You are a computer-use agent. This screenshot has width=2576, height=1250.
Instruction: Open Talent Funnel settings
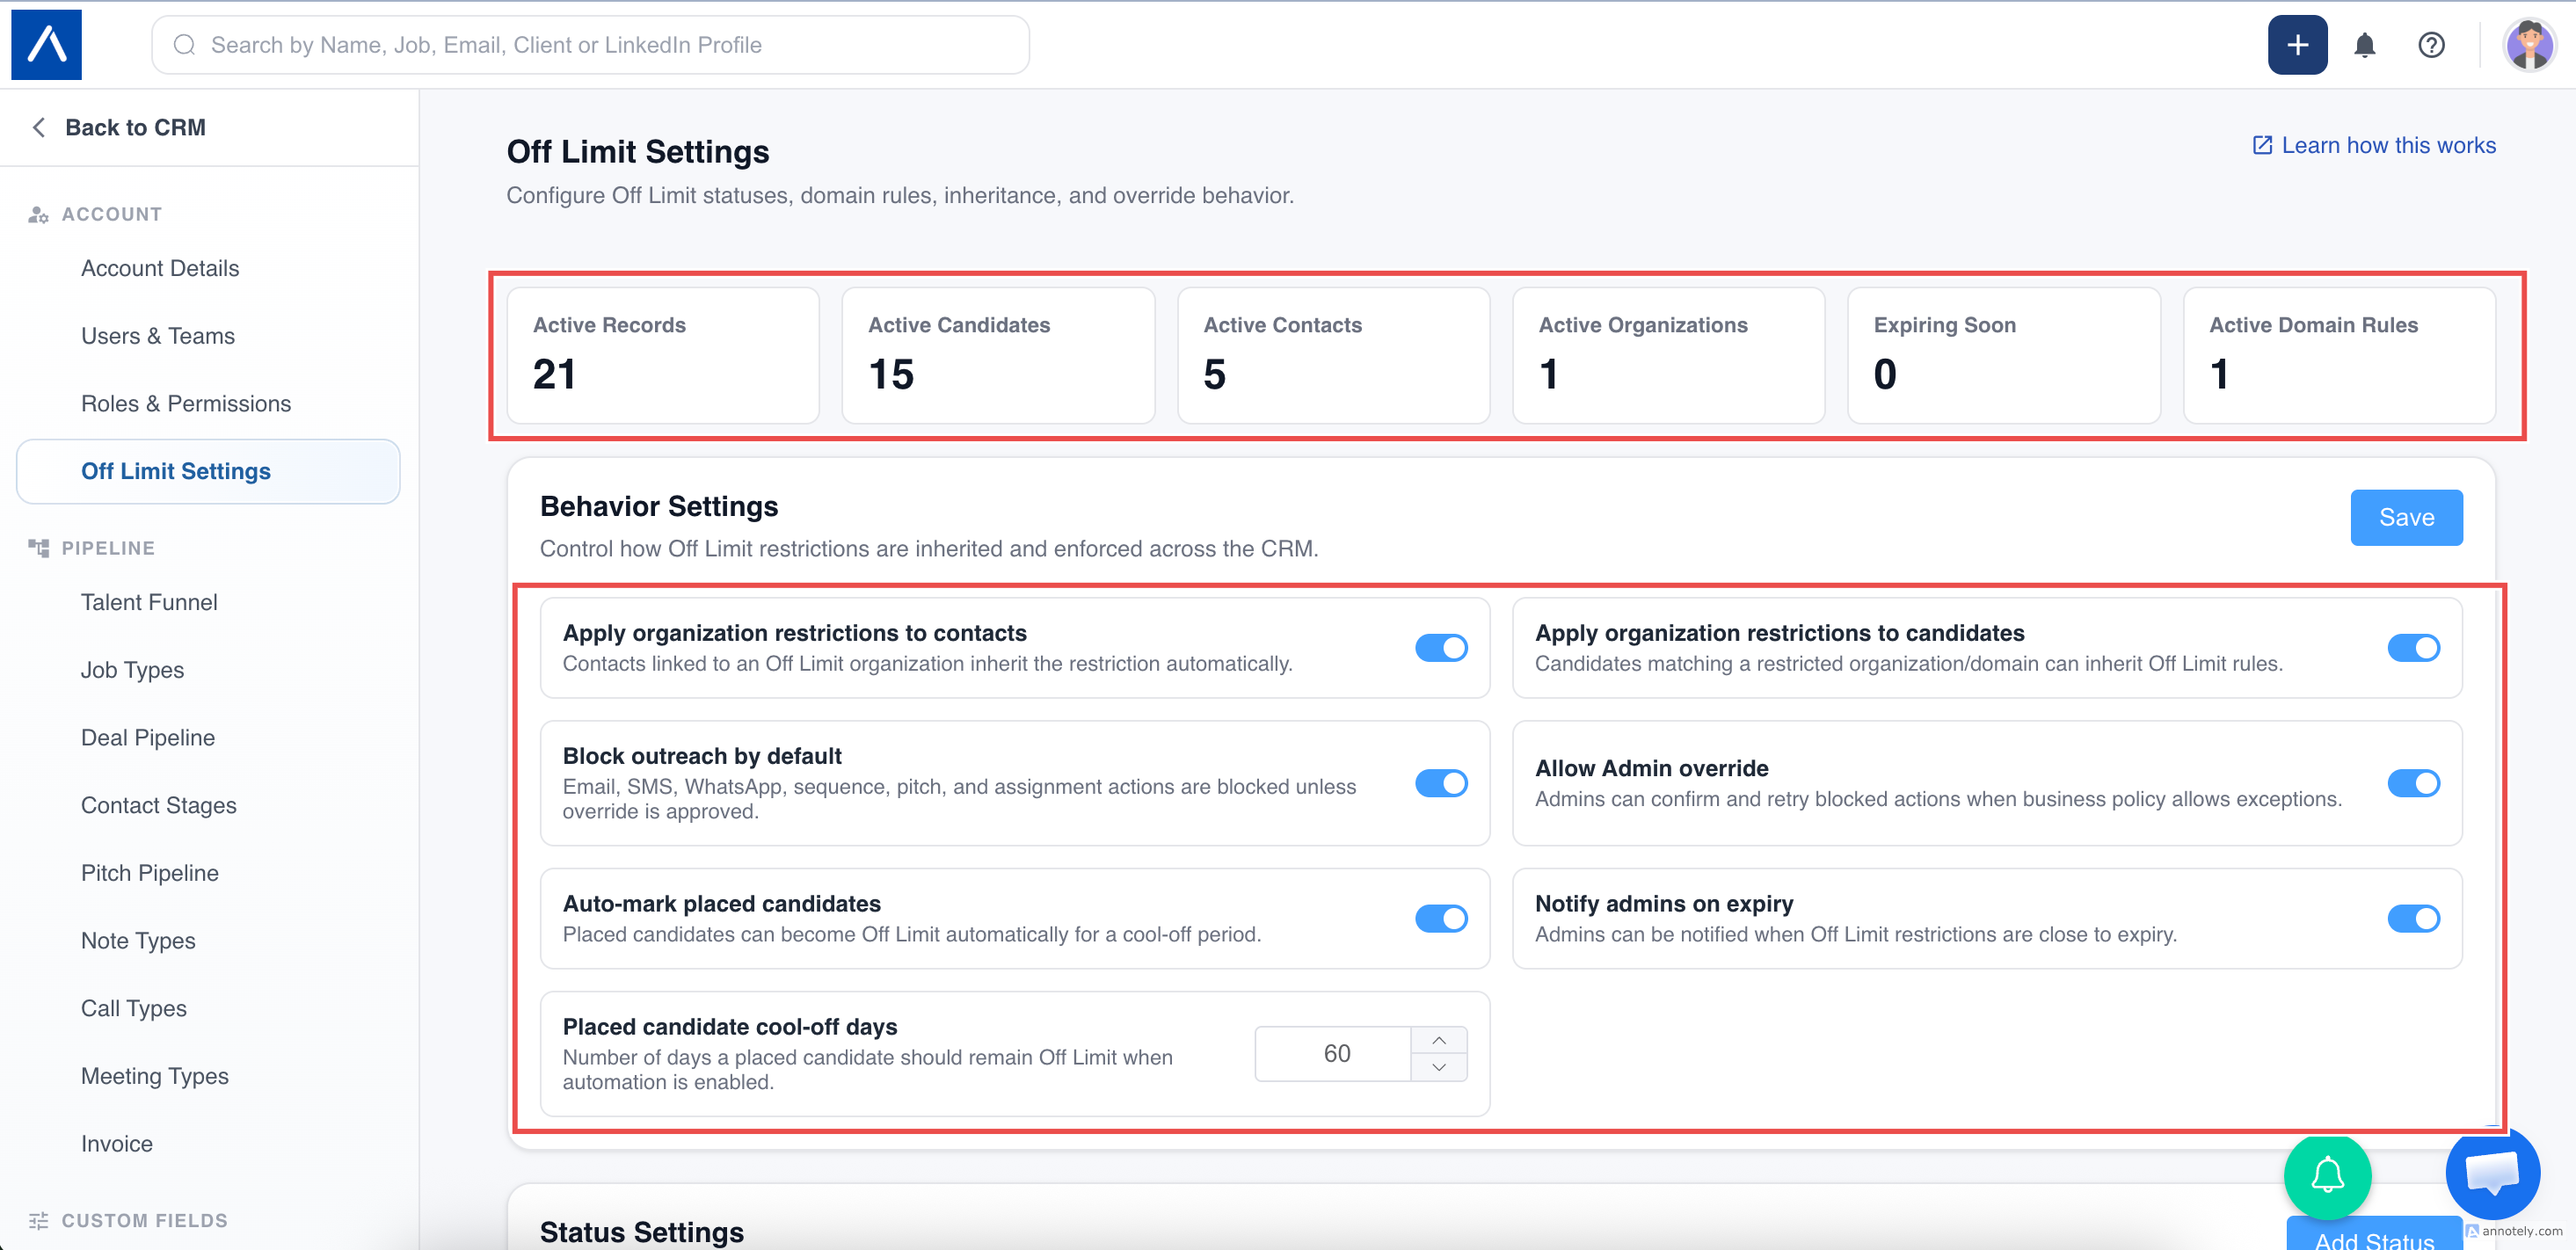coord(149,602)
